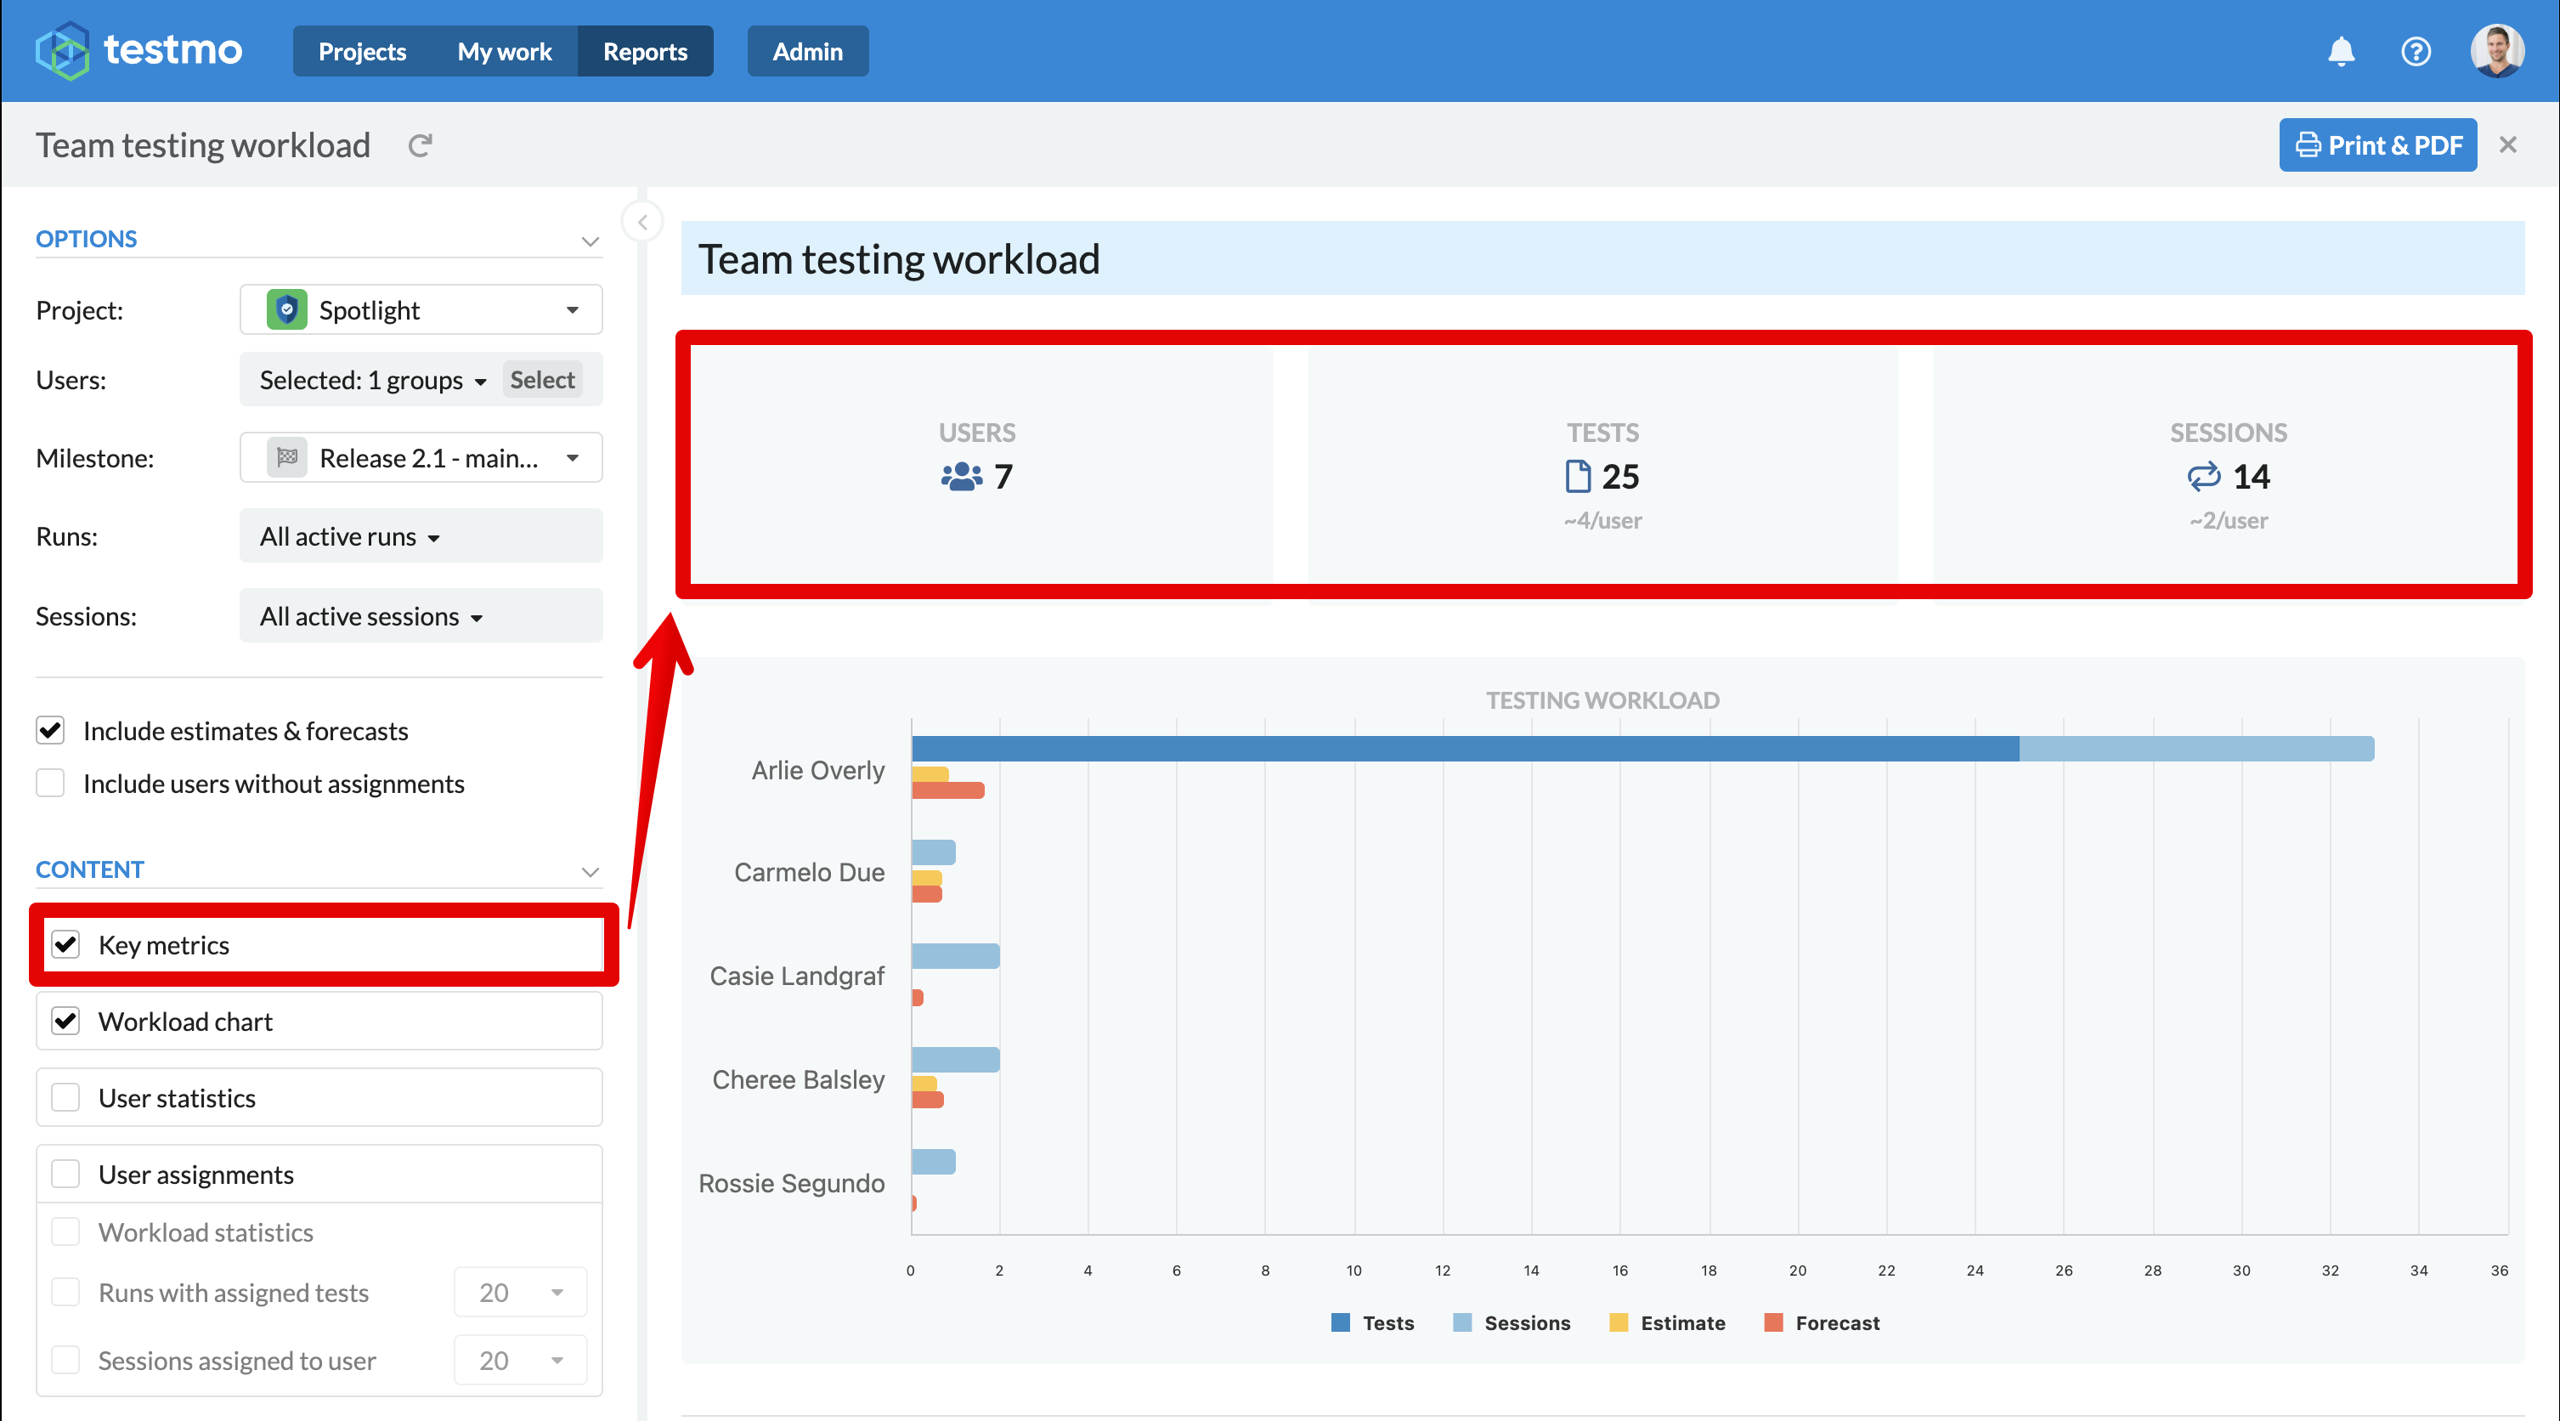Toggle the Tests legend swatch
The width and height of the screenshot is (2560, 1421).
coord(1340,1323)
